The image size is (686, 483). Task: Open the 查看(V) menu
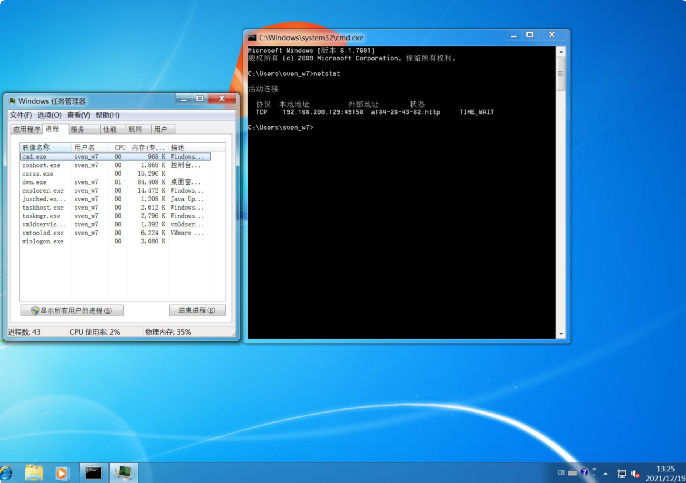tap(78, 115)
